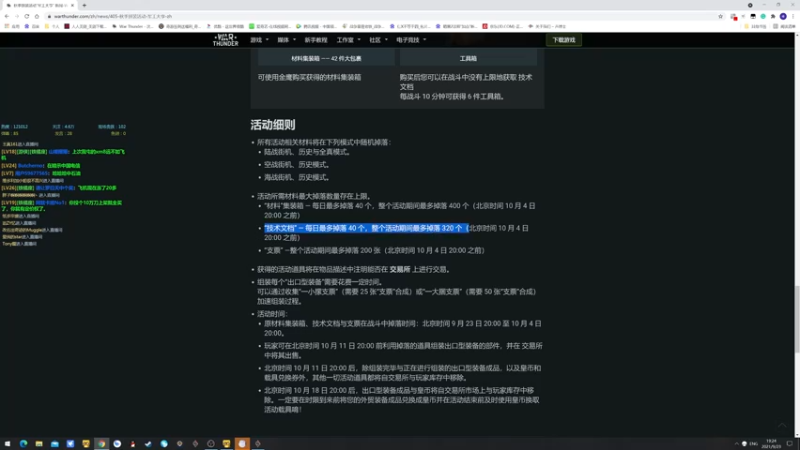The image size is (800, 450).
Task: Select the 材料集装箱 42件大包裹 header
Action: tap(326, 59)
